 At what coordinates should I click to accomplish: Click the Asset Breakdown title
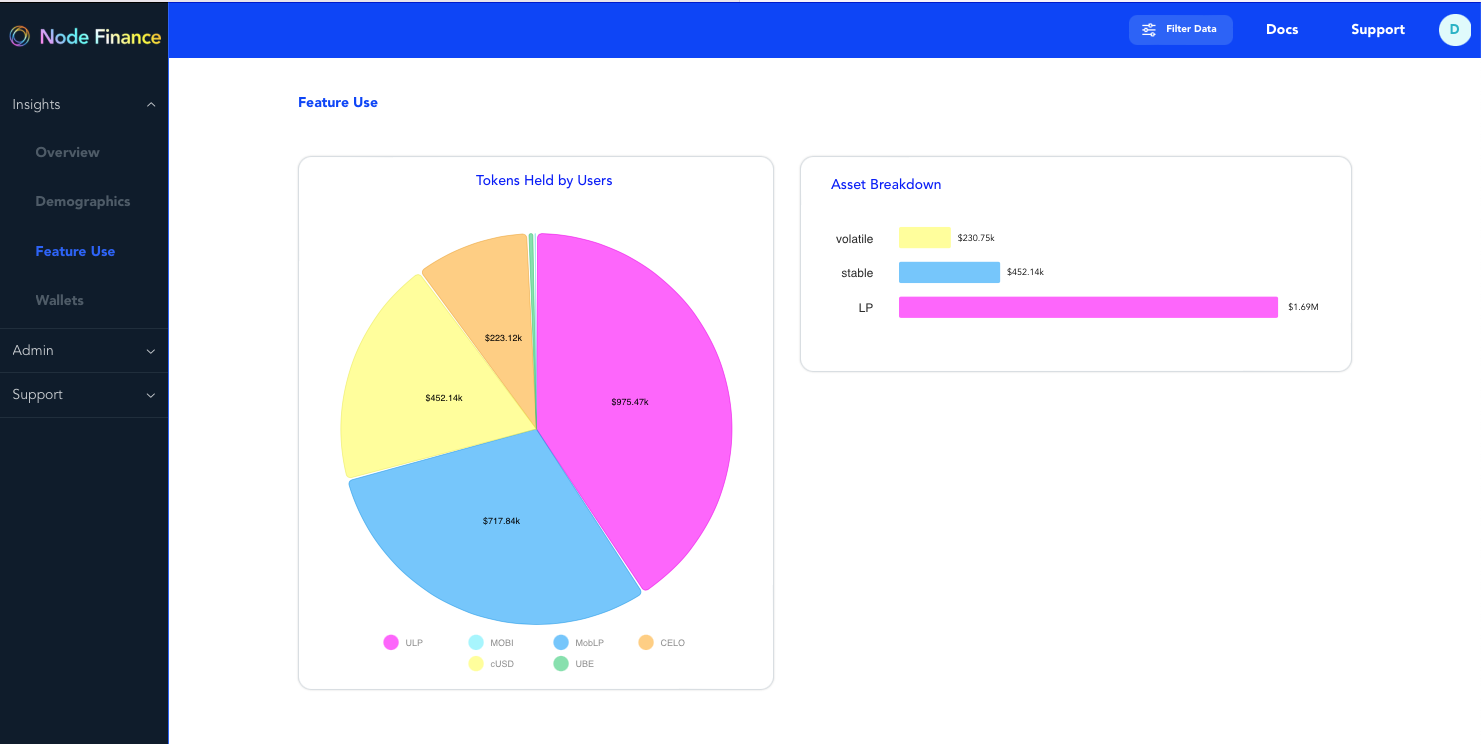click(x=886, y=185)
